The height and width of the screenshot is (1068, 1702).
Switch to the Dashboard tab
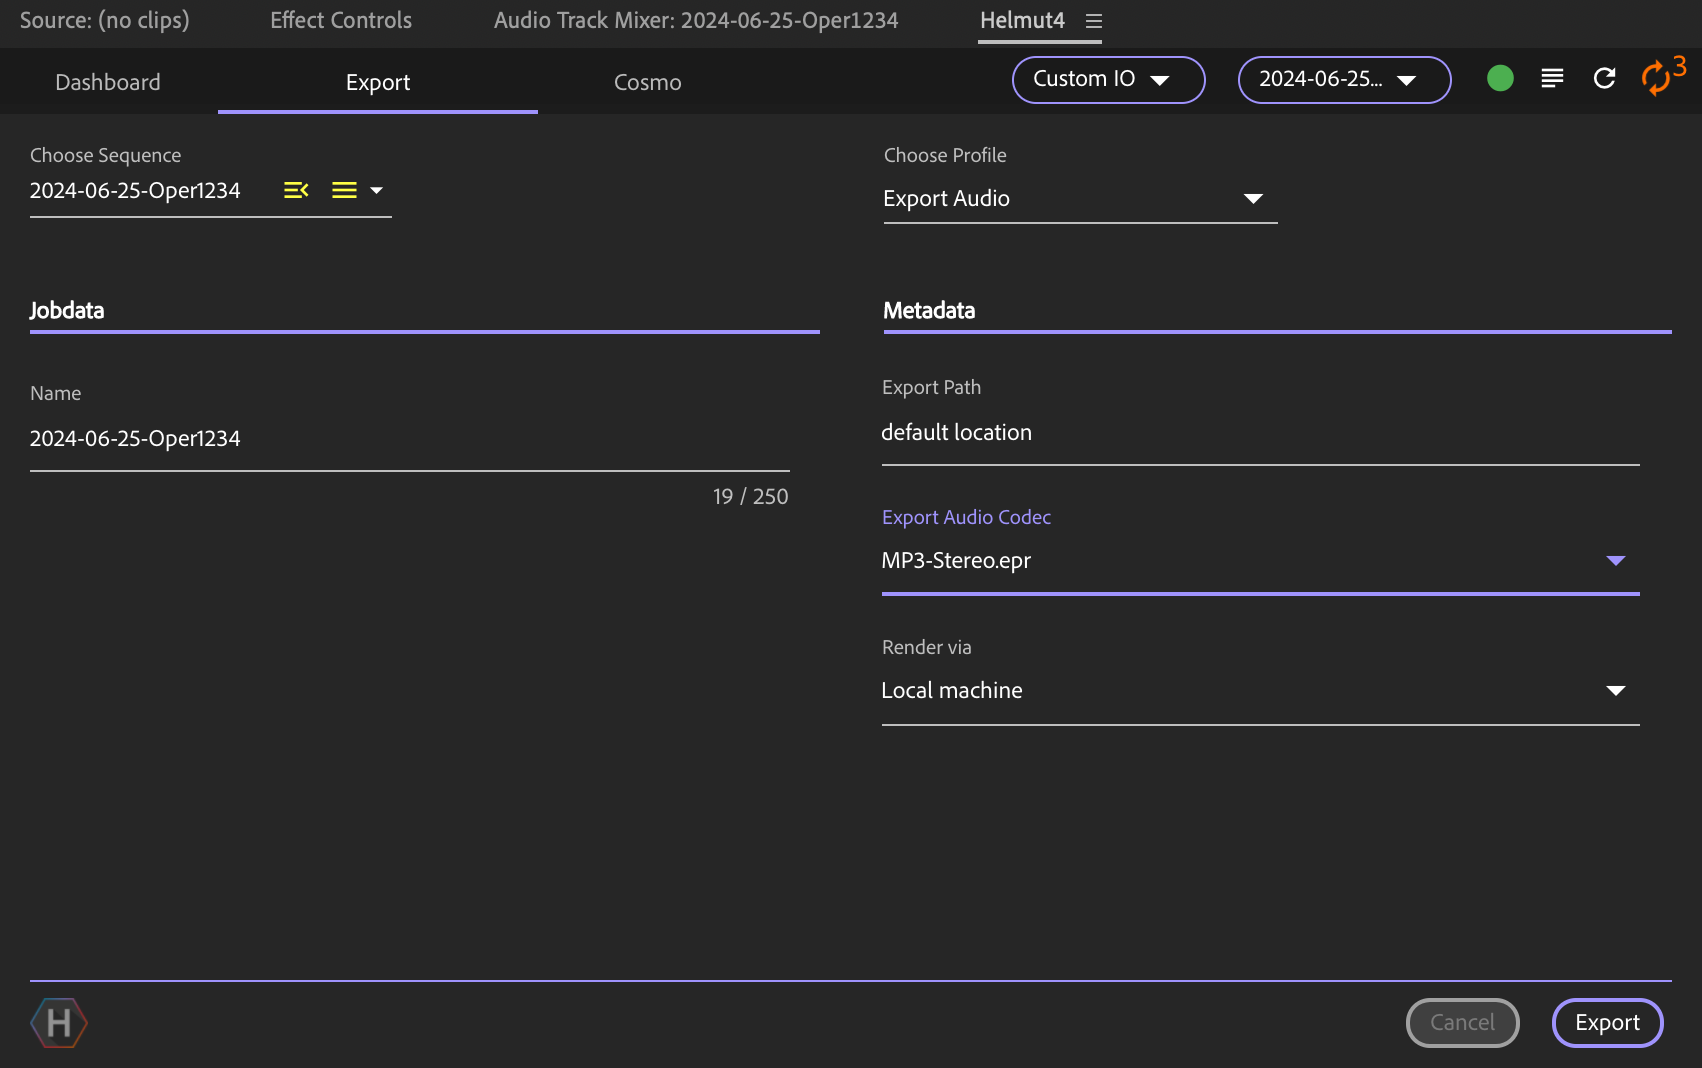[108, 82]
